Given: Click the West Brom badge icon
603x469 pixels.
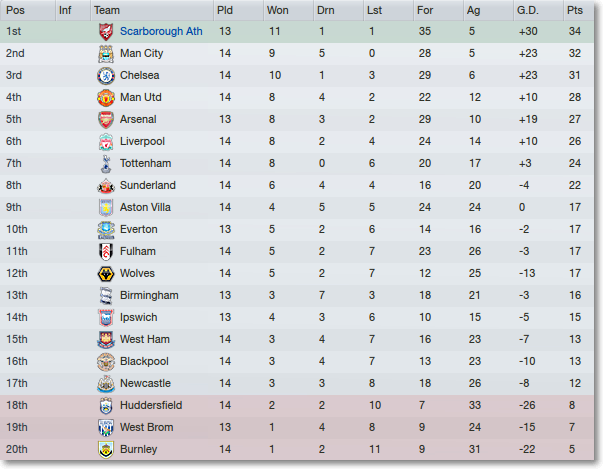Looking at the screenshot, I should pos(106,427).
